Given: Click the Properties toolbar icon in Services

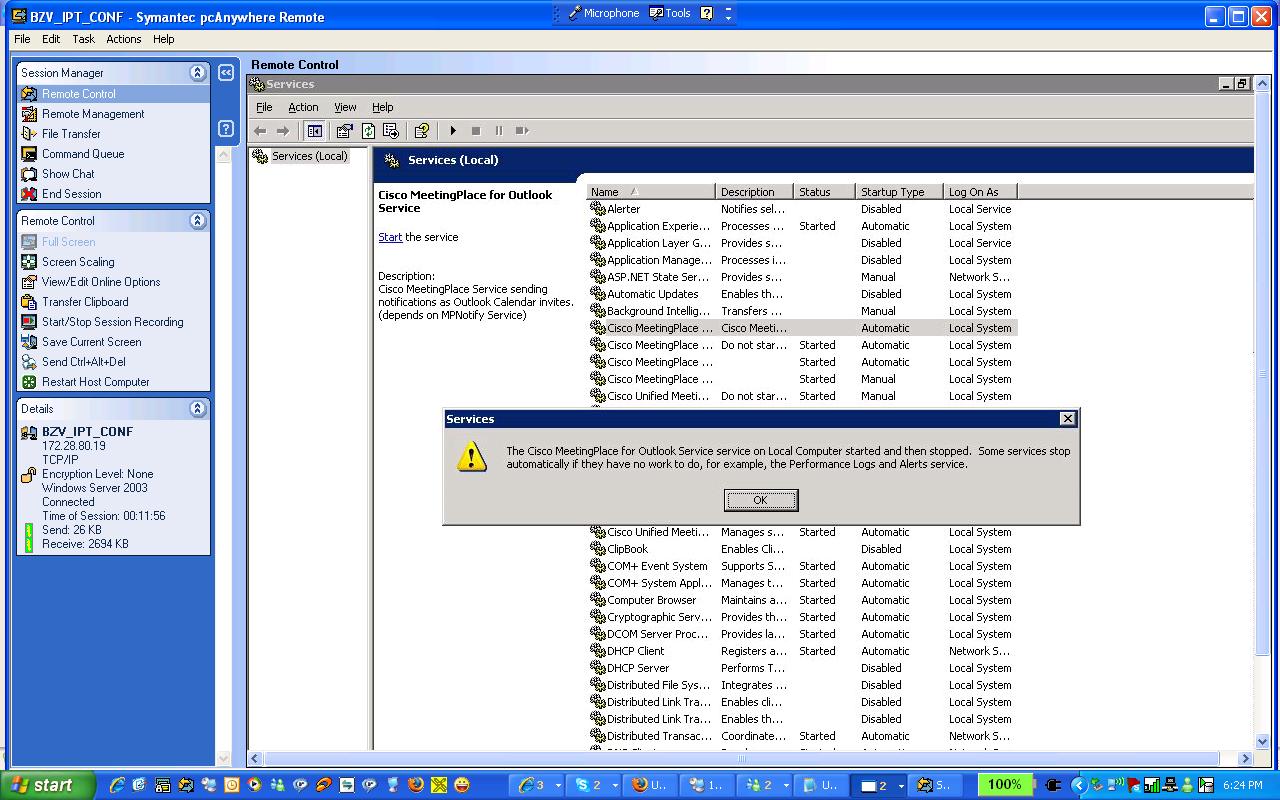Looking at the screenshot, I should [x=345, y=131].
